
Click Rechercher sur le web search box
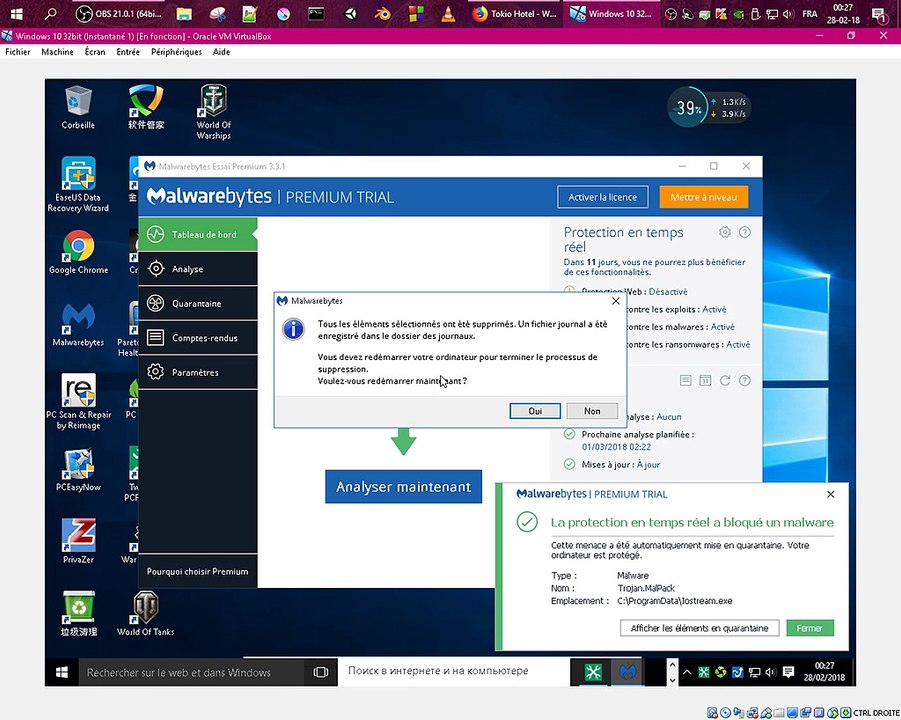click(x=191, y=672)
